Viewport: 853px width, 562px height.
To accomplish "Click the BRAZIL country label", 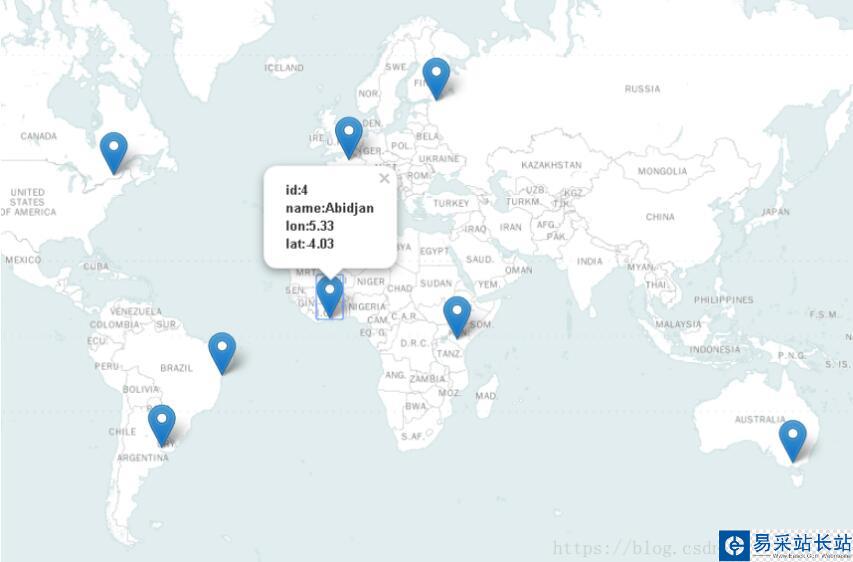I will [176, 368].
